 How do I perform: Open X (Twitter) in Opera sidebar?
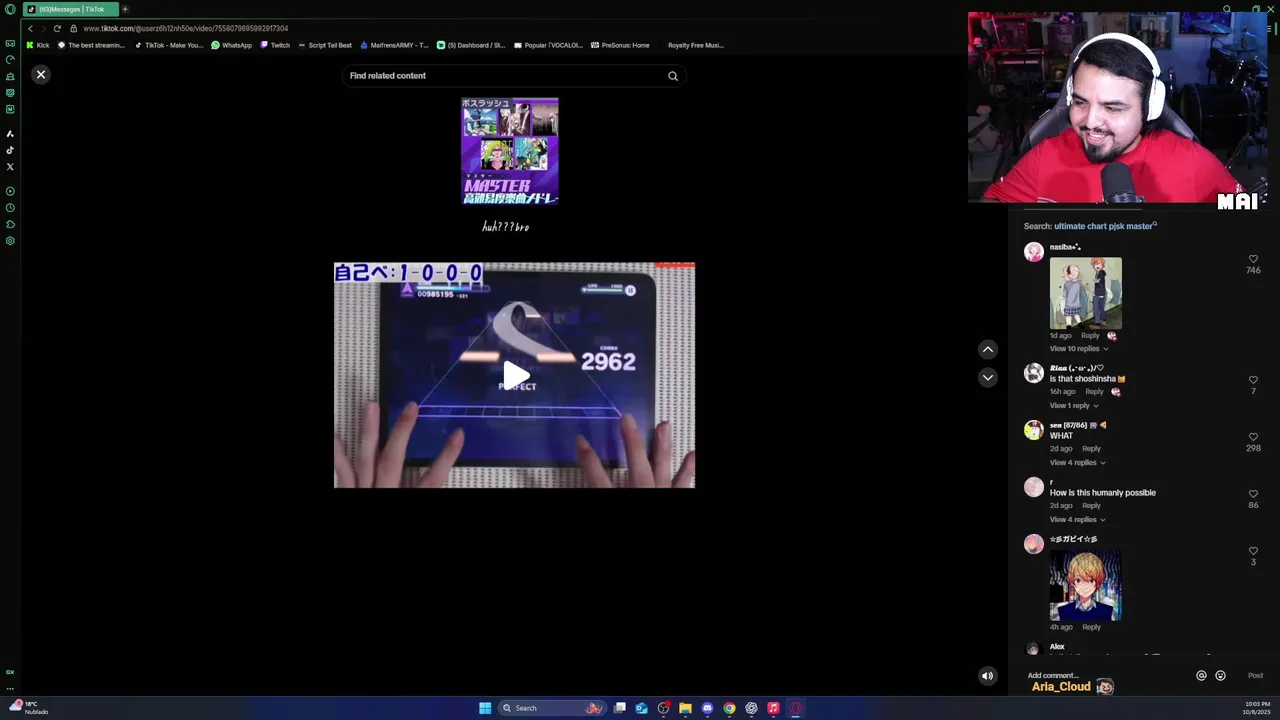coord(10,167)
